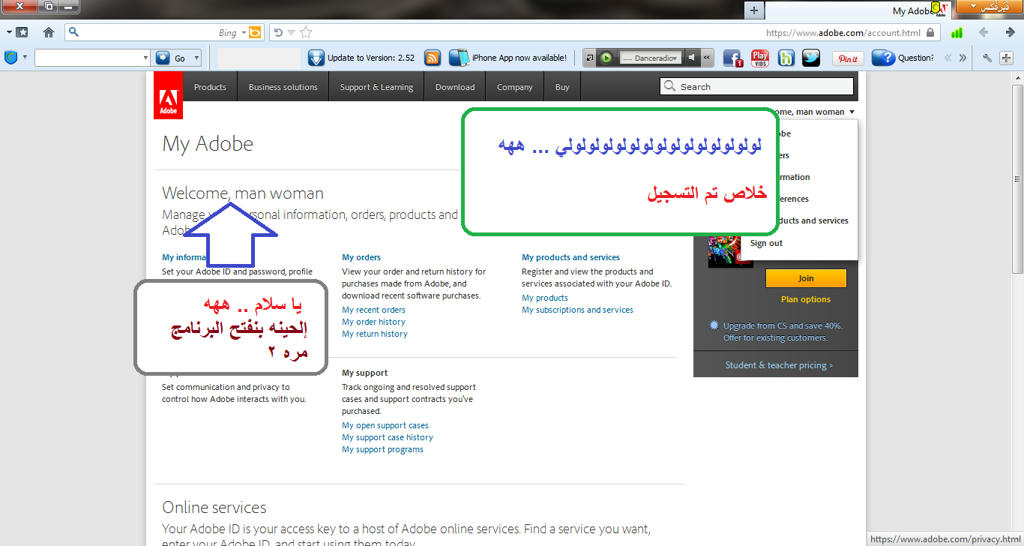Open the orange RSS feed icon
The height and width of the screenshot is (546, 1024).
click(432, 57)
